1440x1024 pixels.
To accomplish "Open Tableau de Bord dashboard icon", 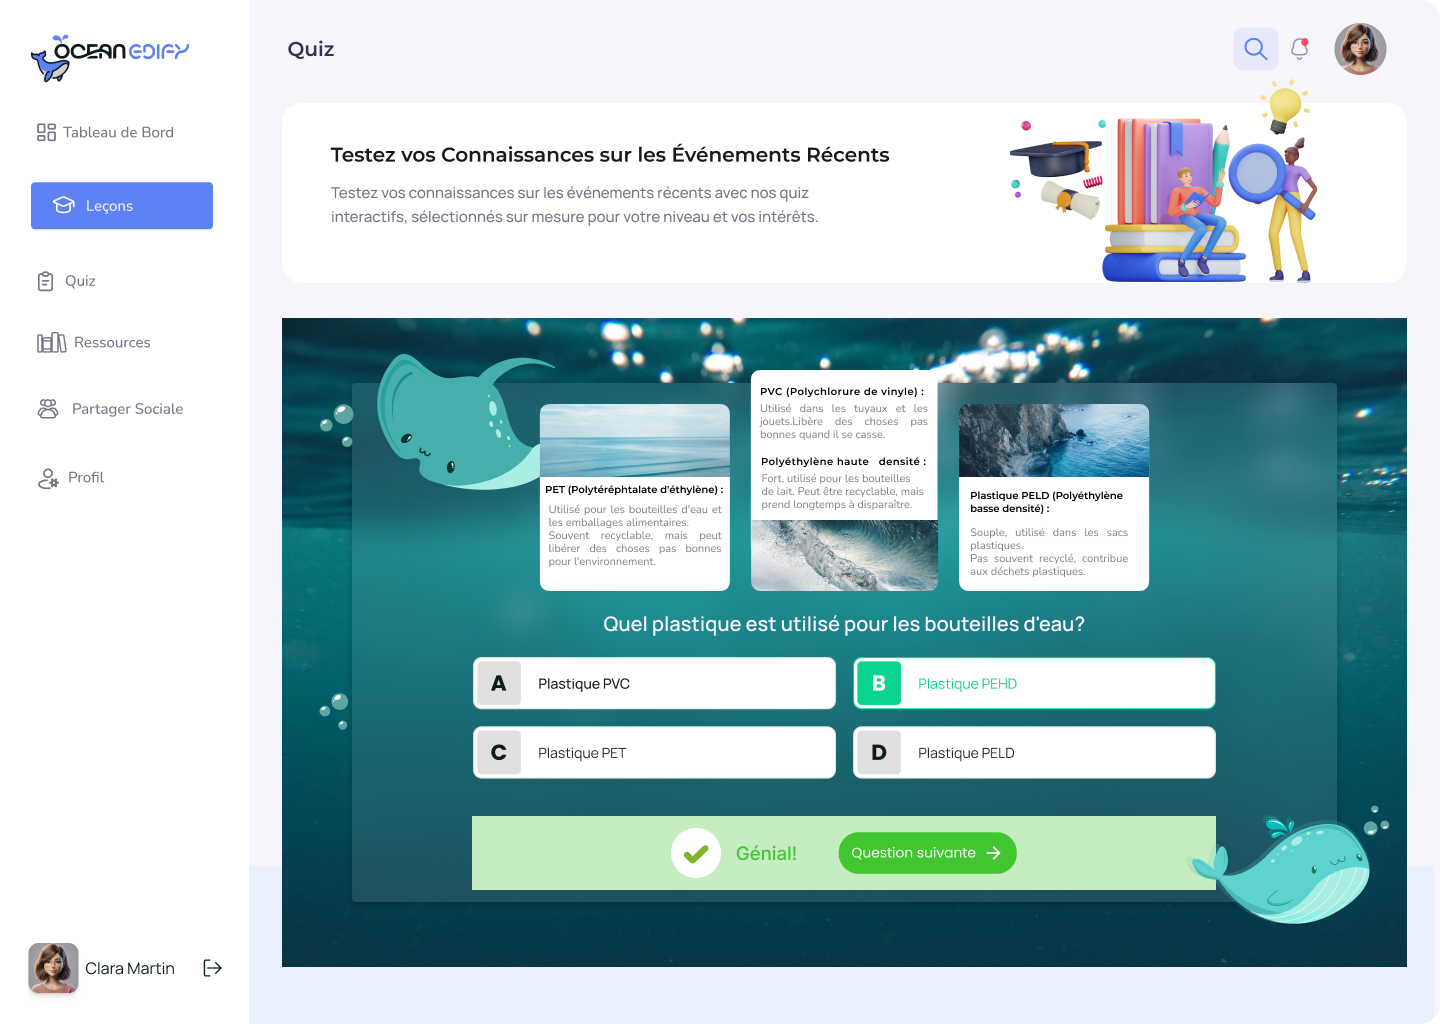I will coord(46,132).
